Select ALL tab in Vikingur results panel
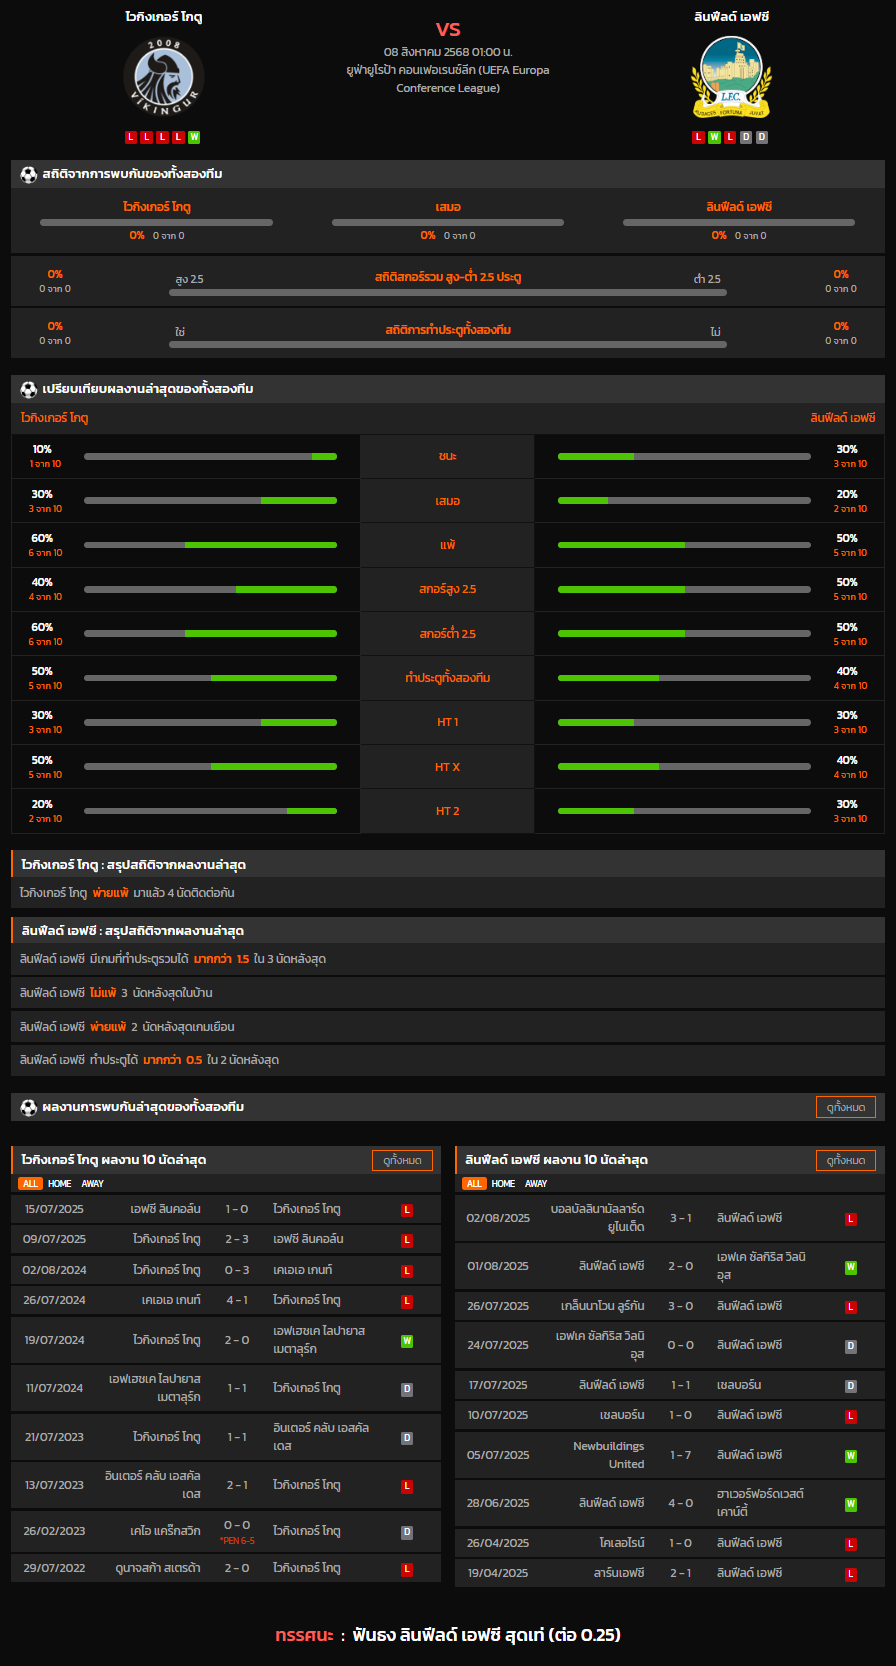 (x=30, y=1184)
